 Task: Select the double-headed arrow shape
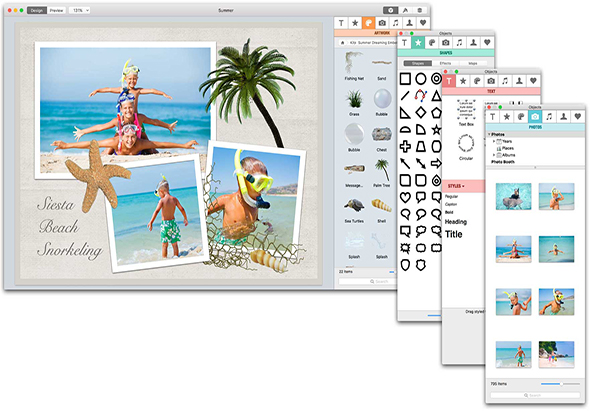tap(421, 163)
